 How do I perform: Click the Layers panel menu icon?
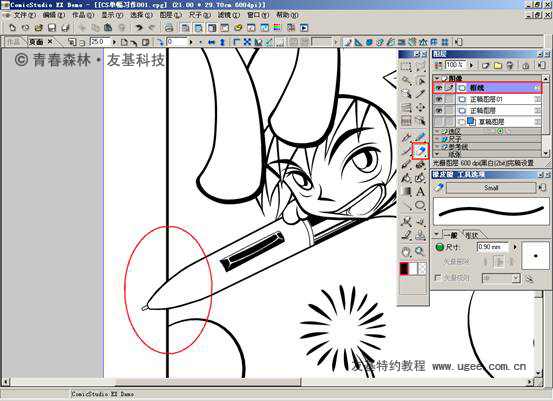541,65
